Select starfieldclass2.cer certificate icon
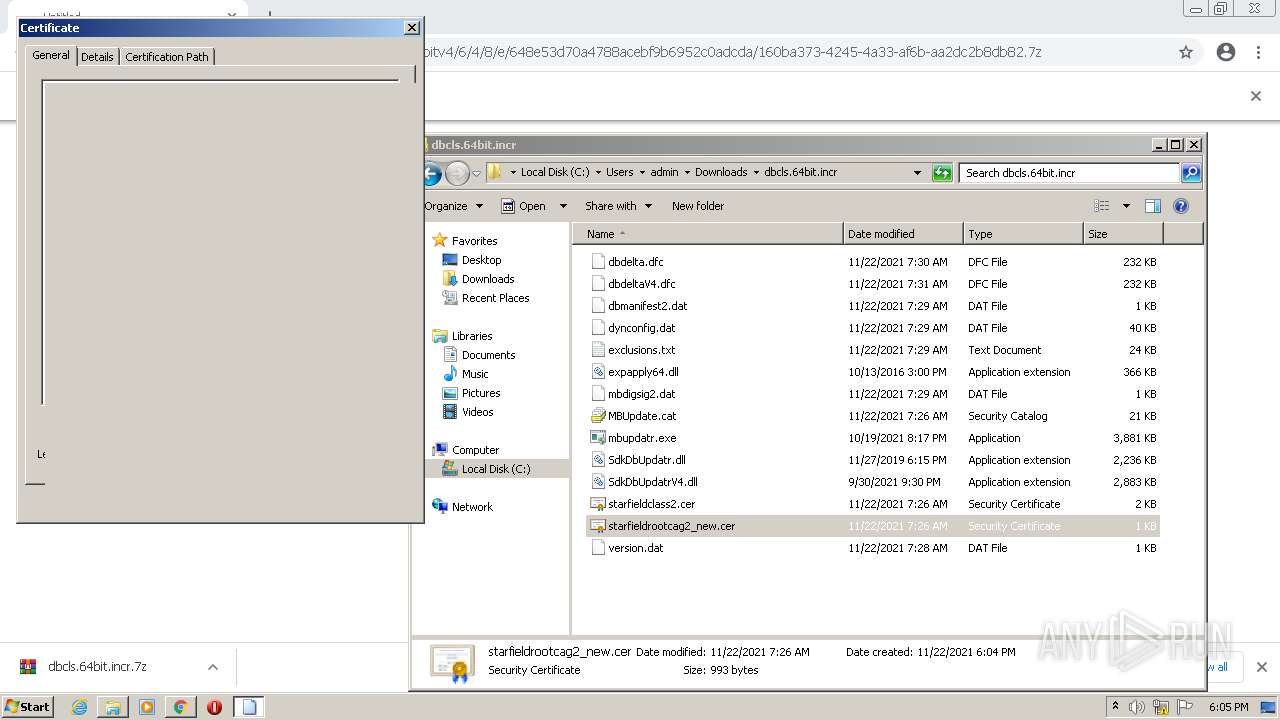This screenshot has height=720, width=1280. [598, 504]
